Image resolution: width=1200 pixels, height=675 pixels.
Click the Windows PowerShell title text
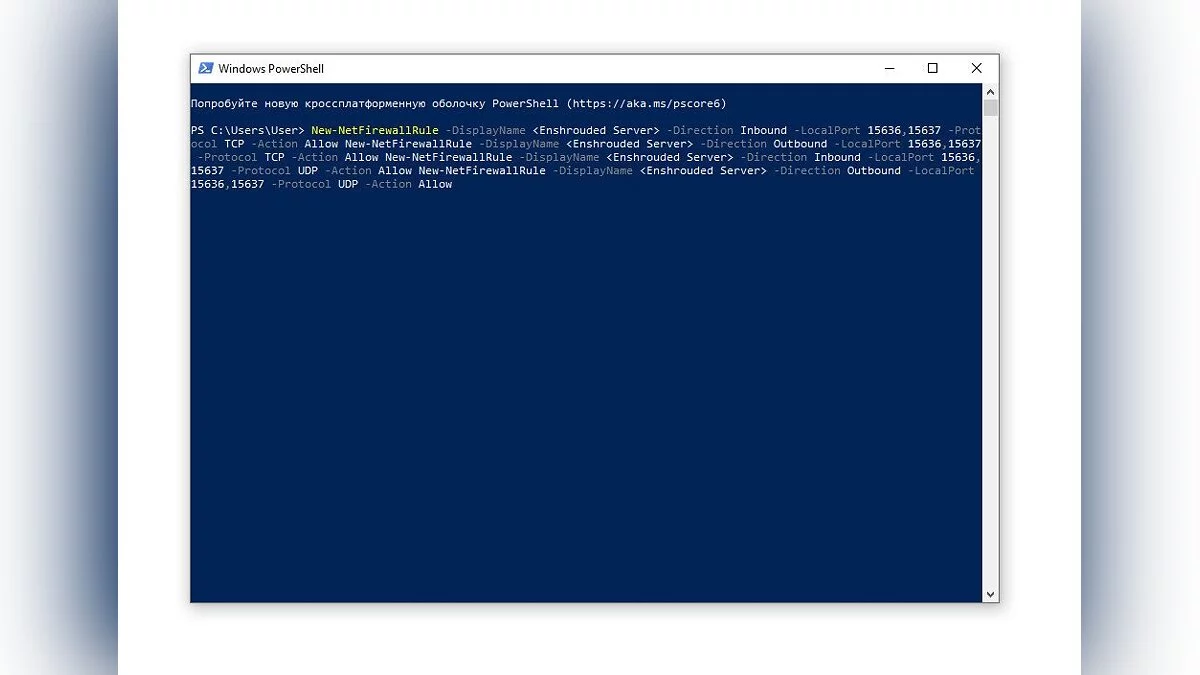tap(271, 68)
